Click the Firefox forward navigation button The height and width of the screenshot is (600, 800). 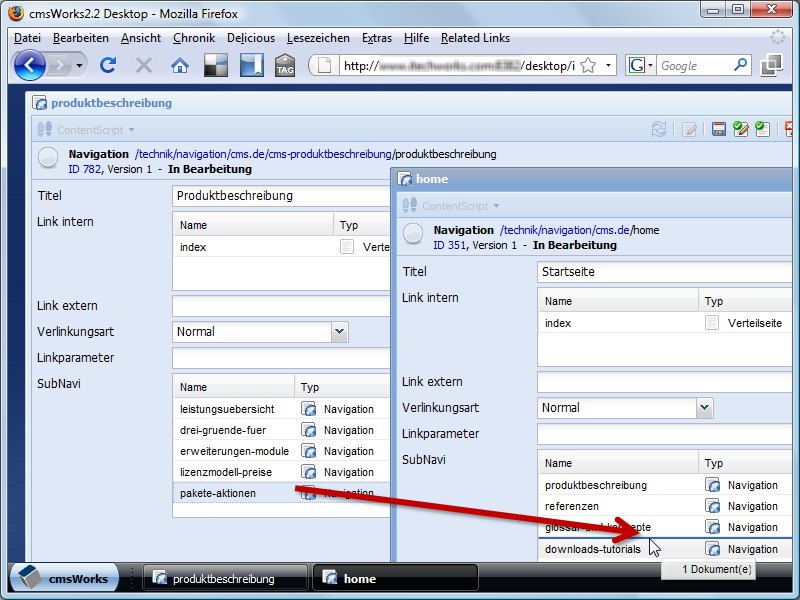click(60, 65)
